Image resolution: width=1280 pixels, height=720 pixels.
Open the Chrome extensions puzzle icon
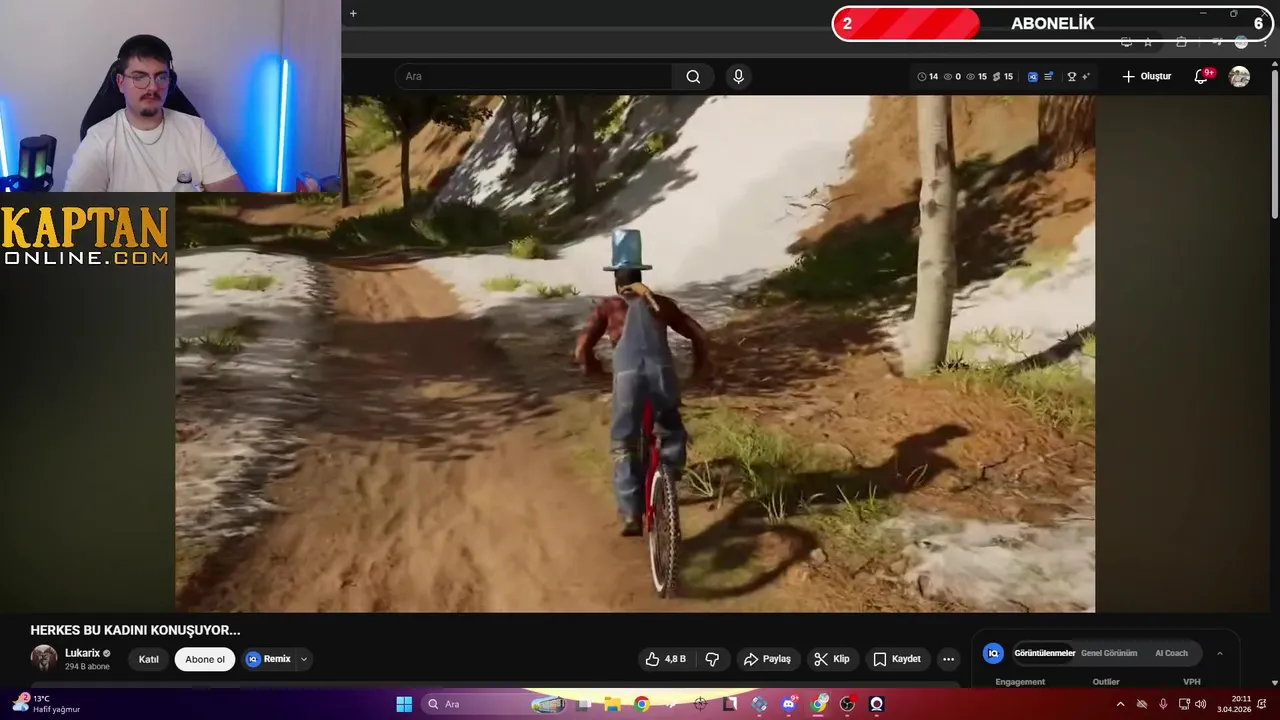tap(1181, 42)
